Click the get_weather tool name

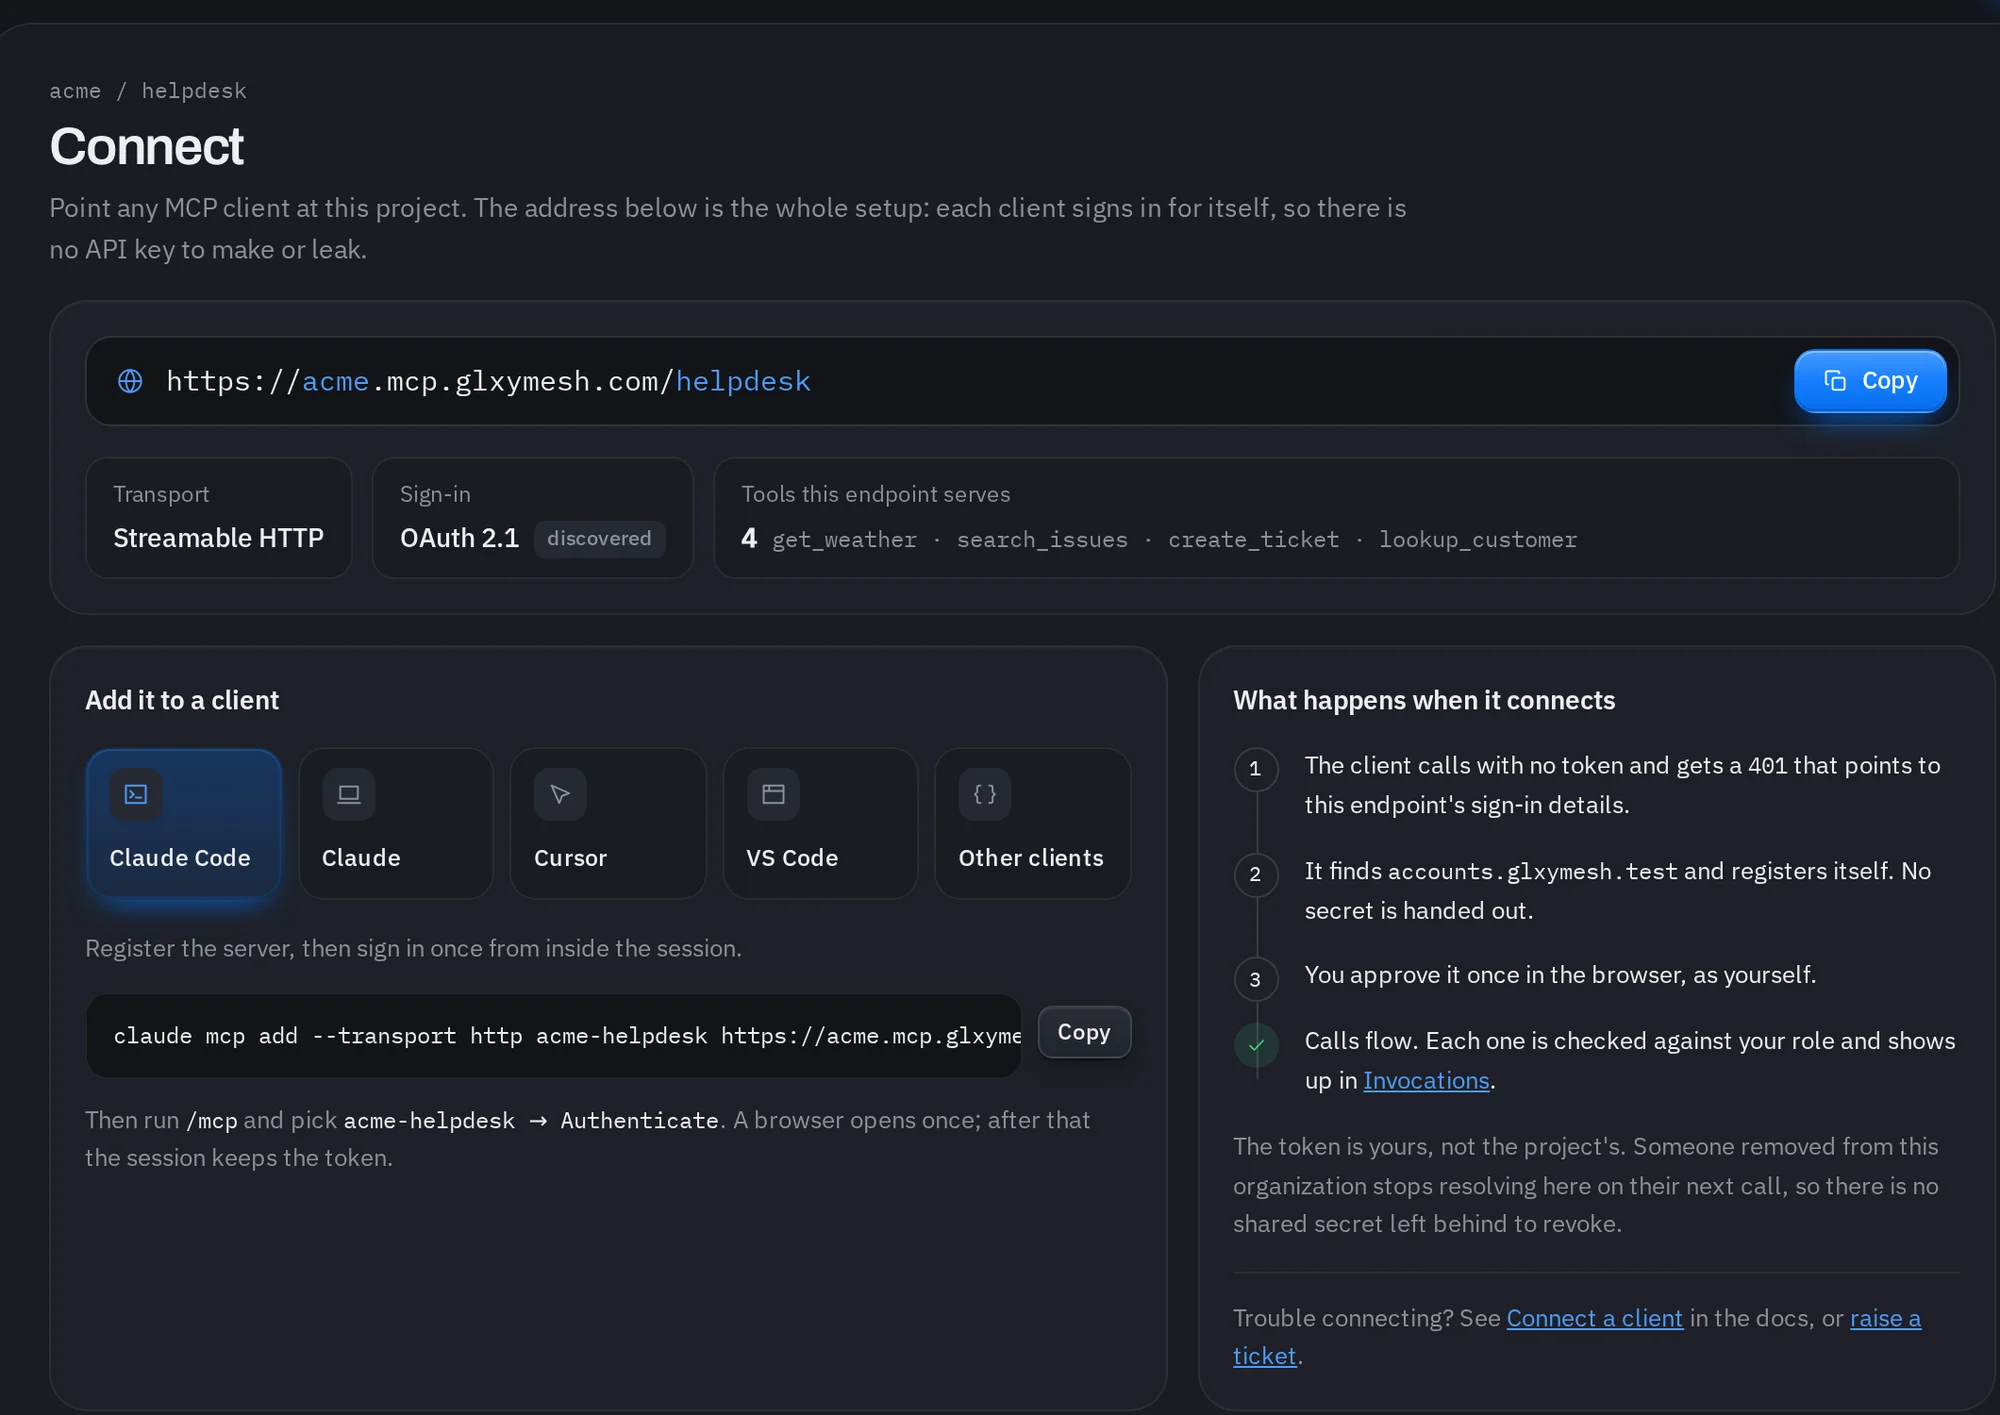pyautogui.click(x=844, y=540)
